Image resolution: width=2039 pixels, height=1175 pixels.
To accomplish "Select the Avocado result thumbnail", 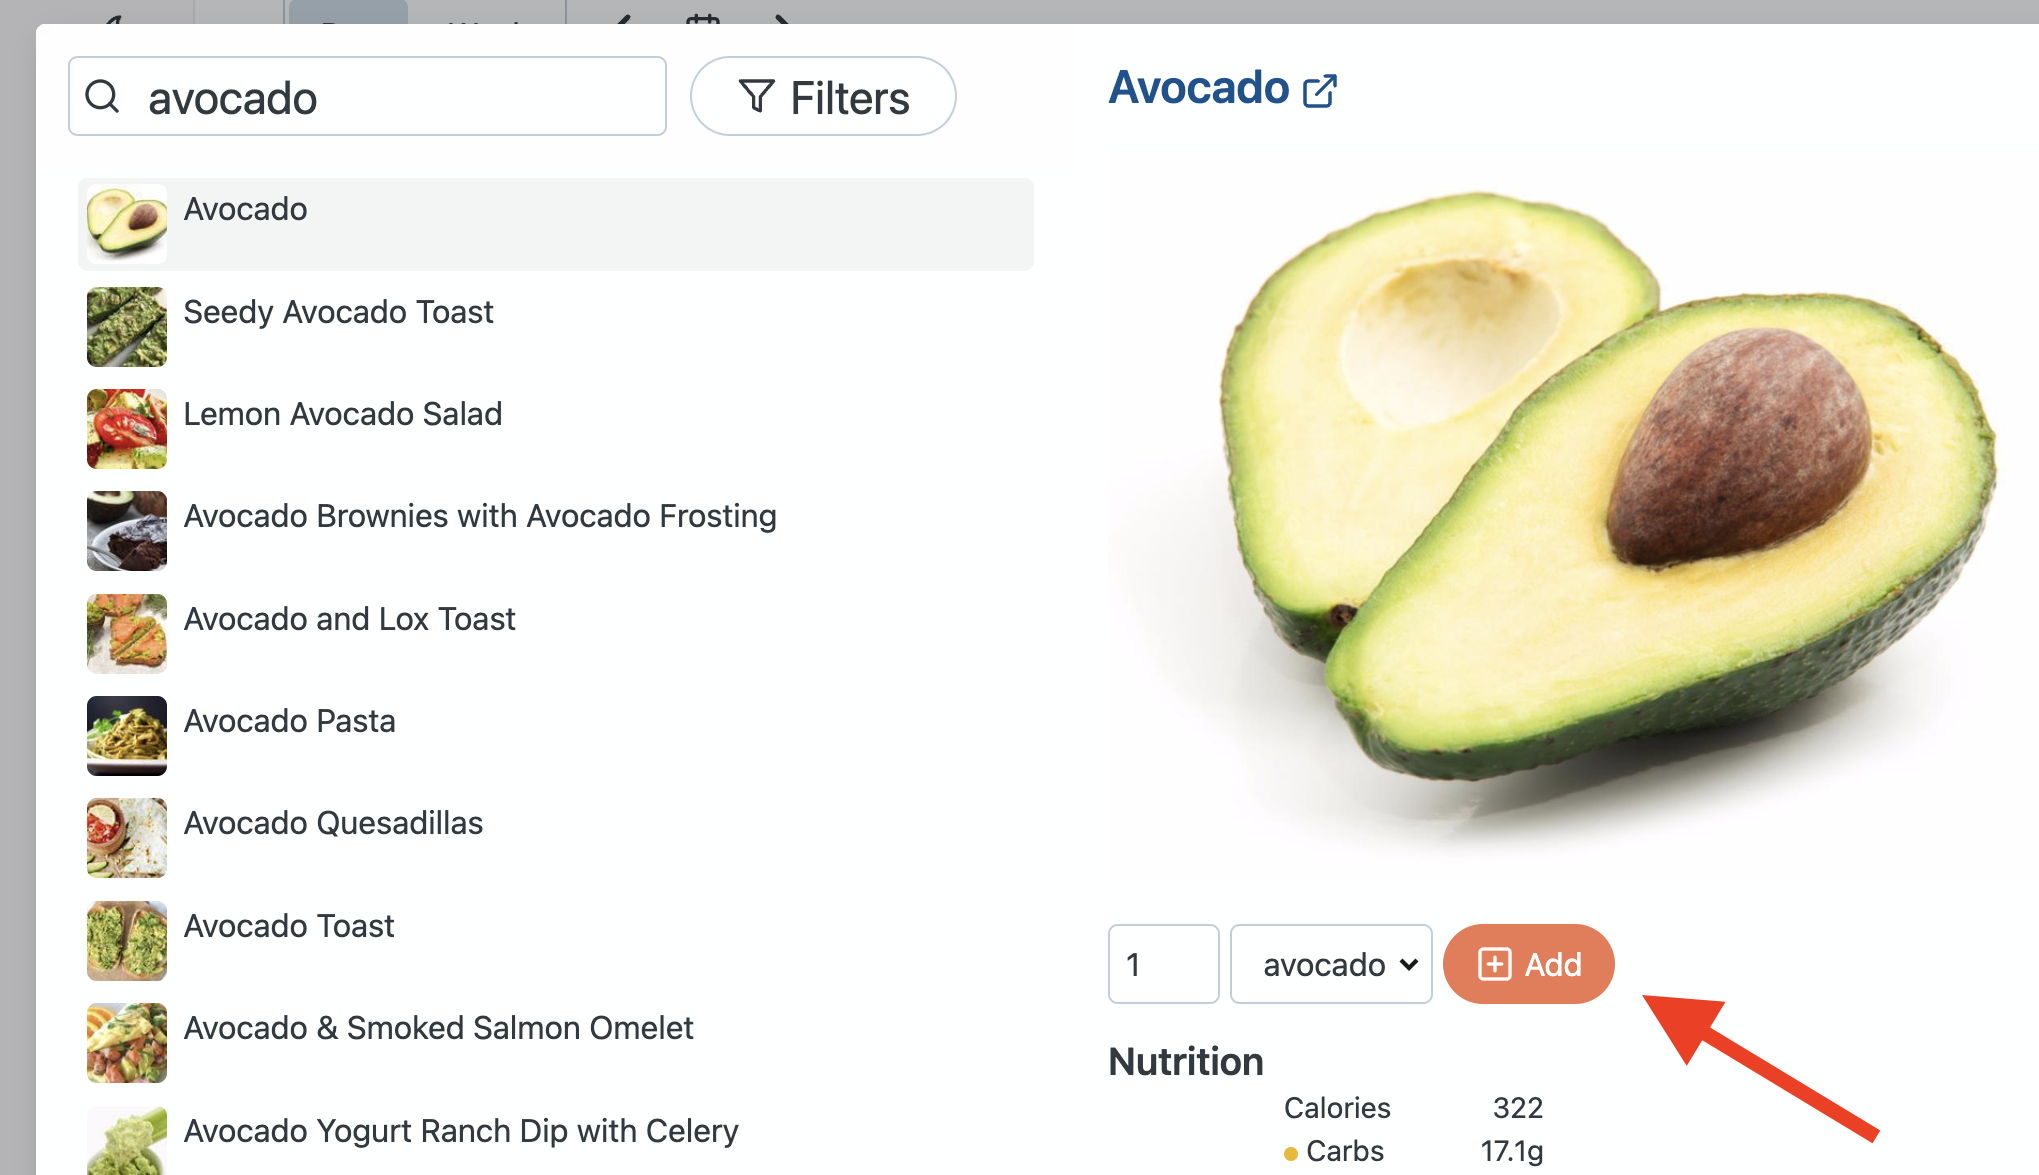I will [x=127, y=224].
